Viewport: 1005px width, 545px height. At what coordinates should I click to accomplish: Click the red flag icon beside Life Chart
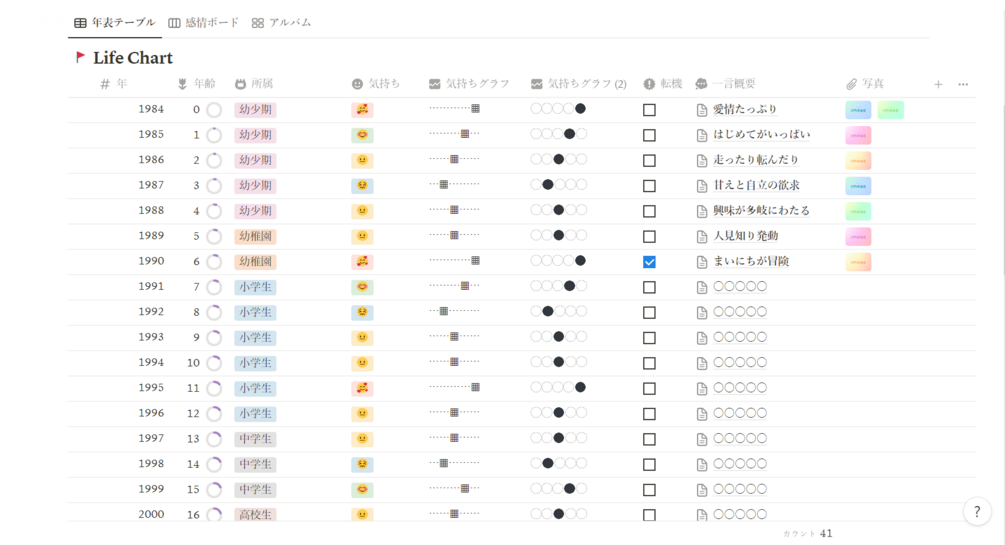(x=80, y=58)
